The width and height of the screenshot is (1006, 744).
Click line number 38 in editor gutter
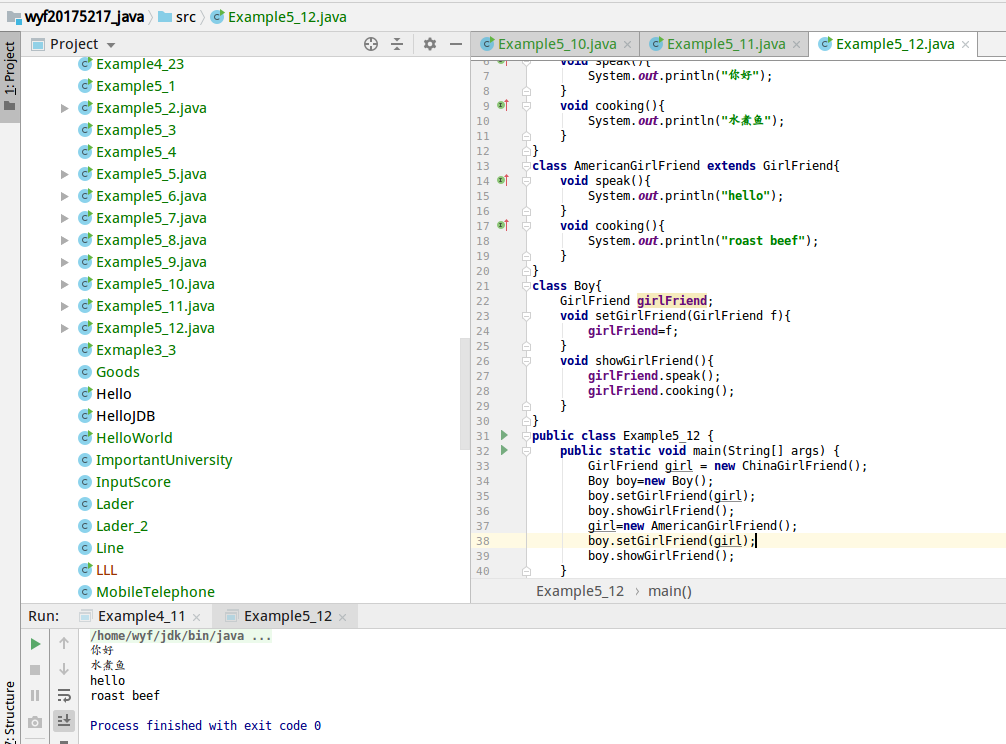click(x=482, y=541)
